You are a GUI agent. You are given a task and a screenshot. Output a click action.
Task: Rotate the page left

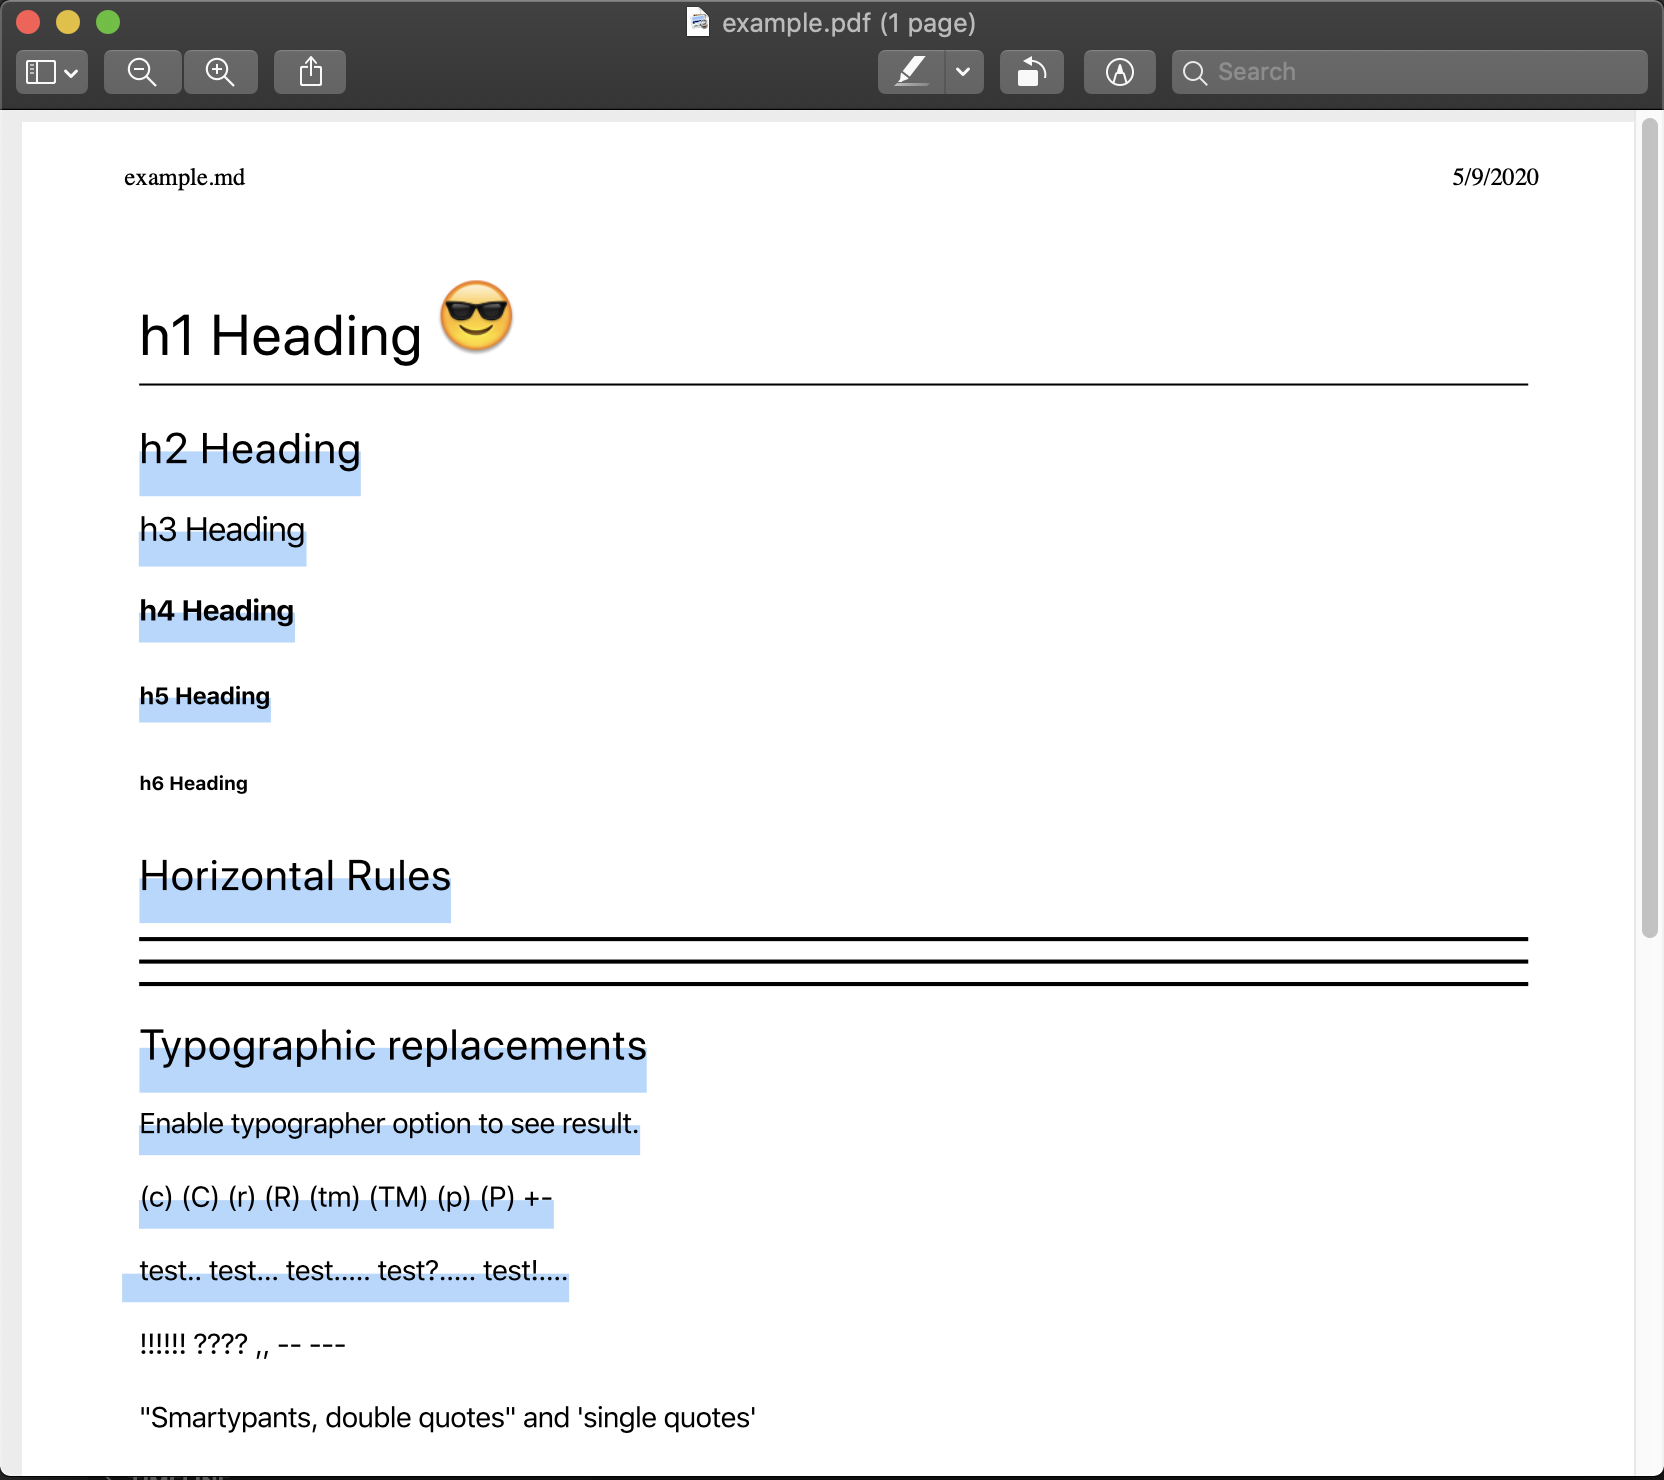[1032, 71]
